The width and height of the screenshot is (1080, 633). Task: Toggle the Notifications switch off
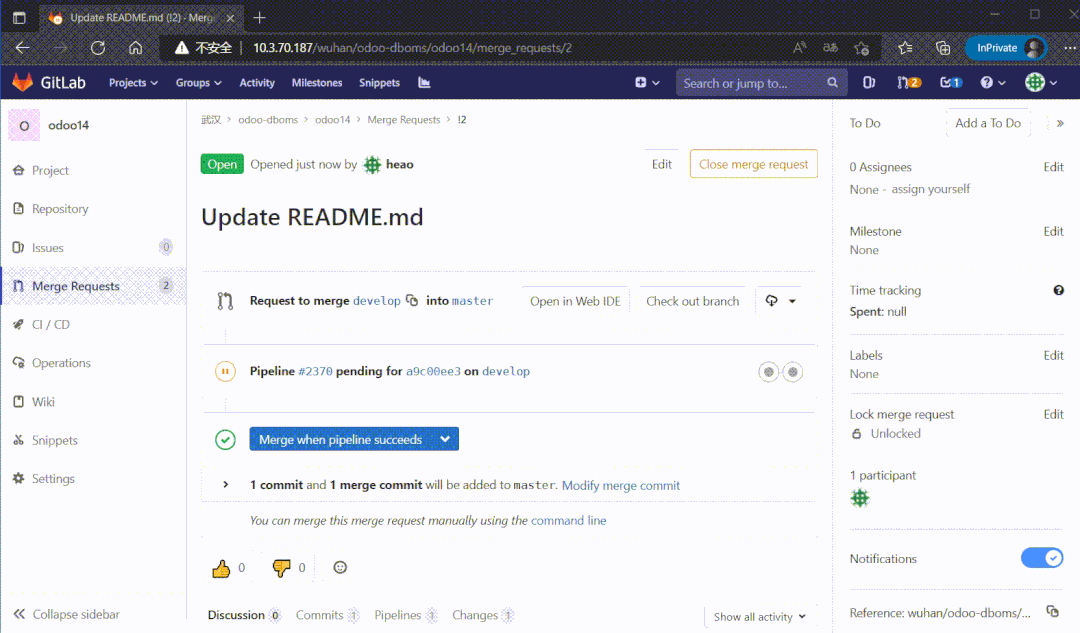click(1041, 558)
